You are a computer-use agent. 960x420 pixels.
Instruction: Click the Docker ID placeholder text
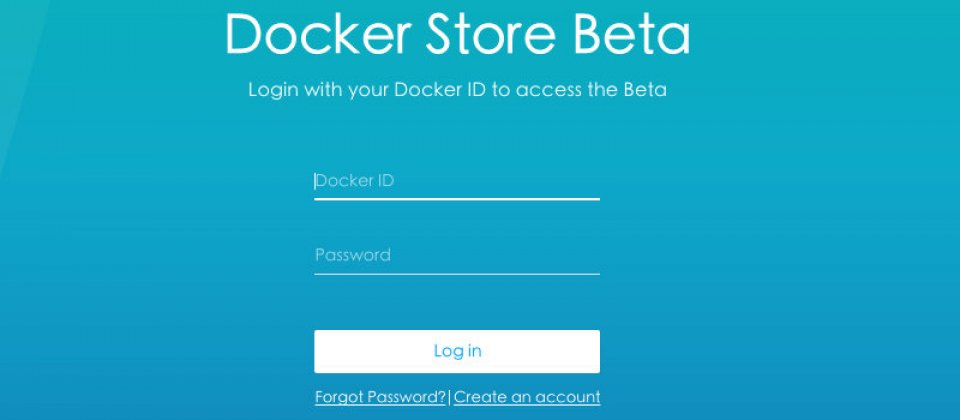tap(355, 181)
